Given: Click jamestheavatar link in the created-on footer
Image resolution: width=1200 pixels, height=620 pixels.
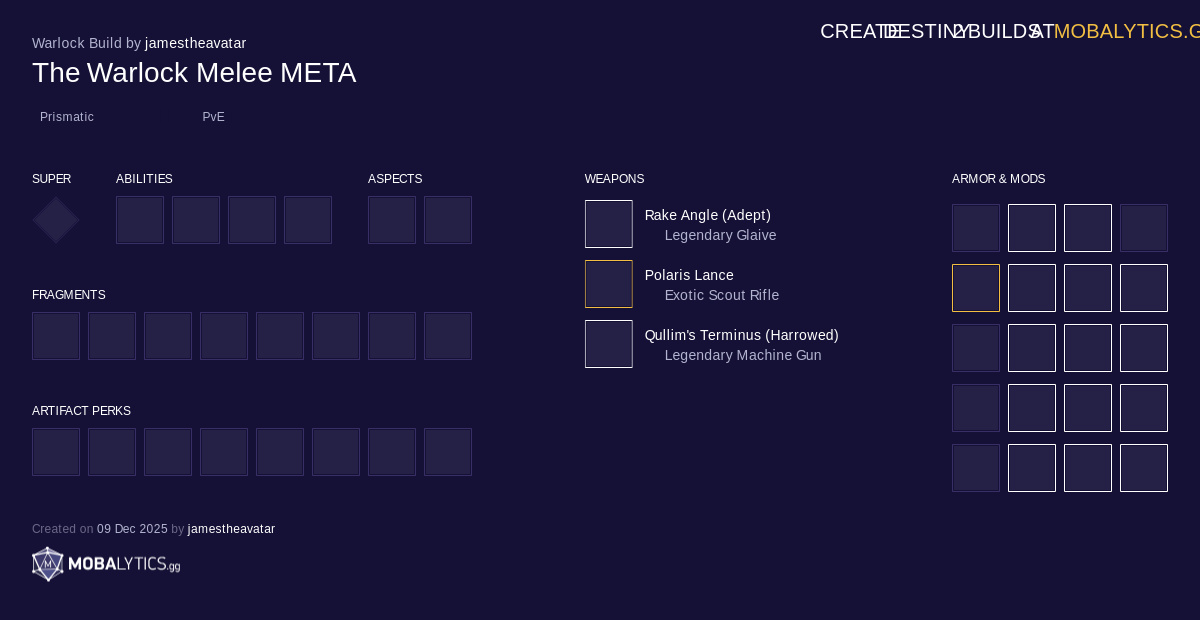Looking at the screenshot, I should 231,529.
